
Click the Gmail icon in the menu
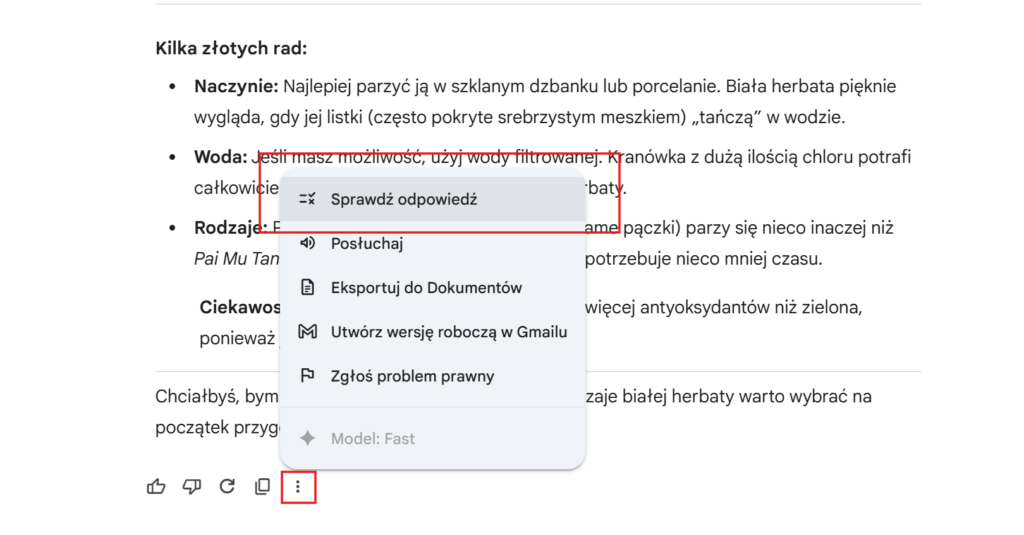click(x=308, y=332)
